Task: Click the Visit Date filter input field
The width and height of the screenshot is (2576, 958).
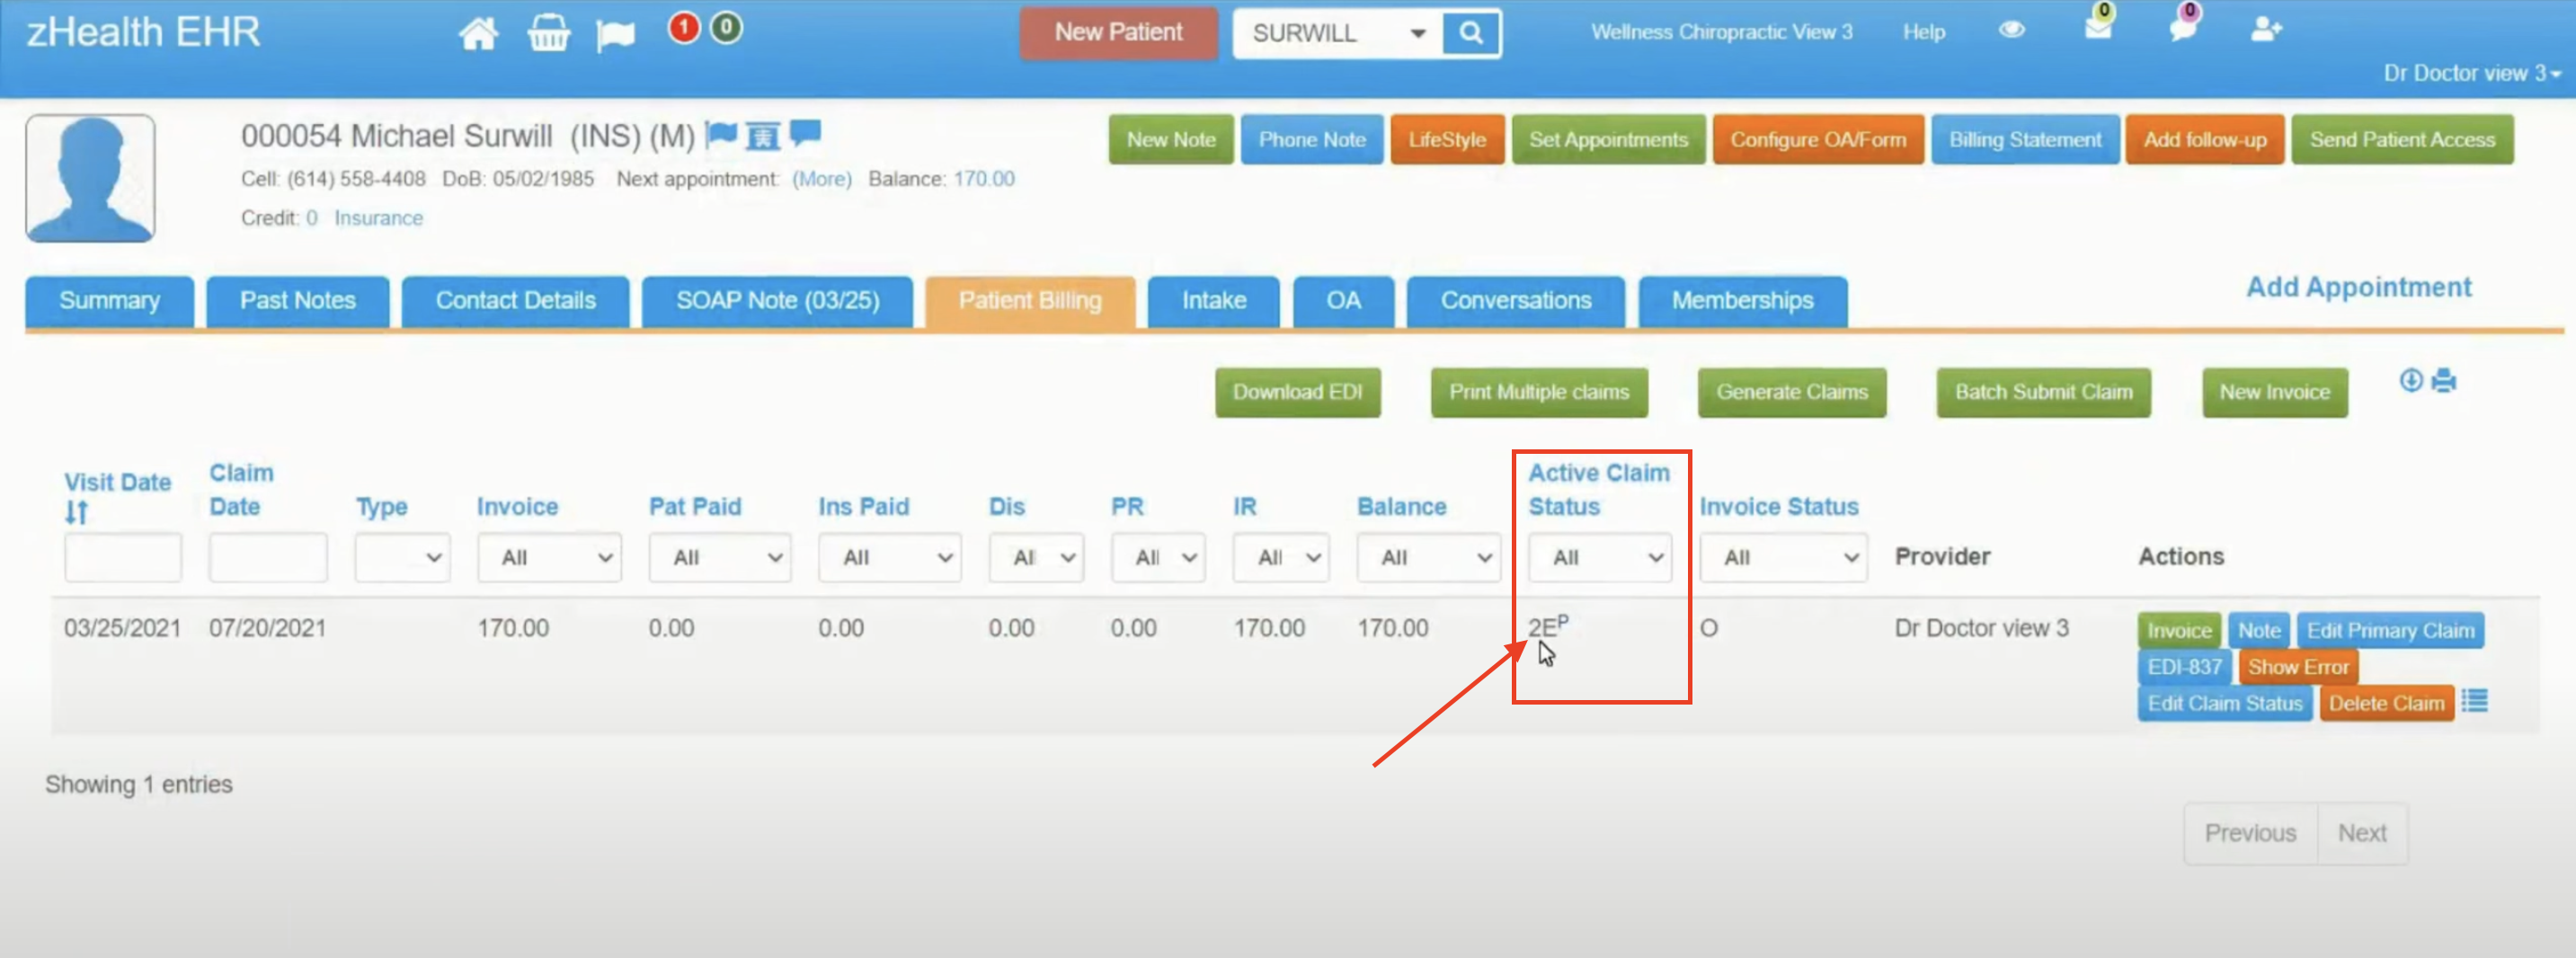Action: click(123, 557)
